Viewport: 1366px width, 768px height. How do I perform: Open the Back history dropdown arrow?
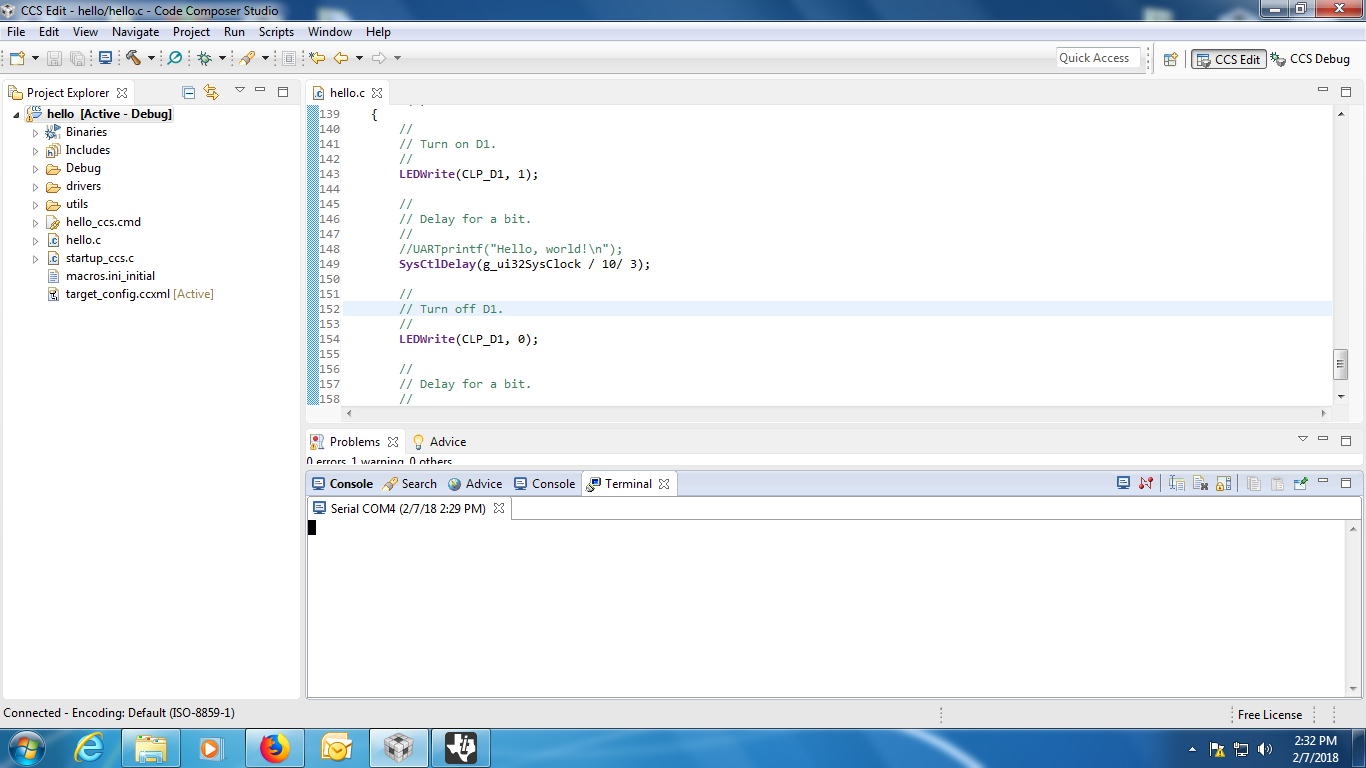359,58
